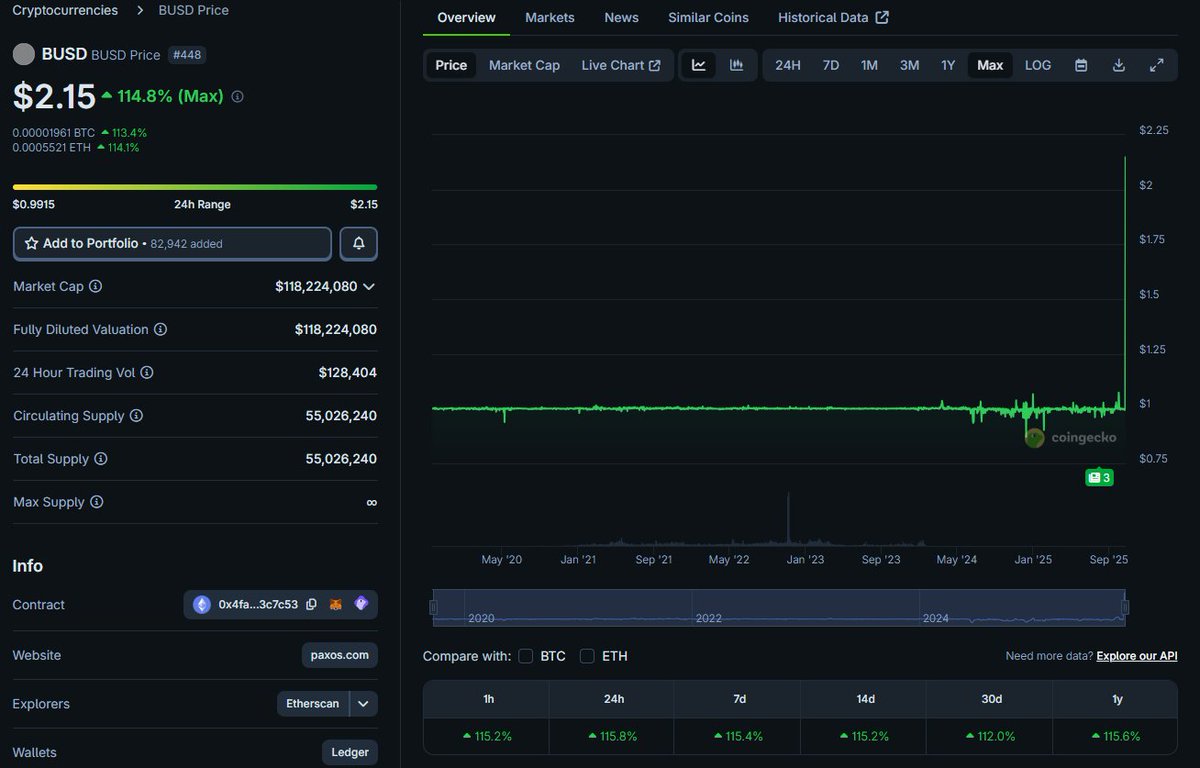Show Fully Diluted Valuation info tooltip

click(160, 329)
